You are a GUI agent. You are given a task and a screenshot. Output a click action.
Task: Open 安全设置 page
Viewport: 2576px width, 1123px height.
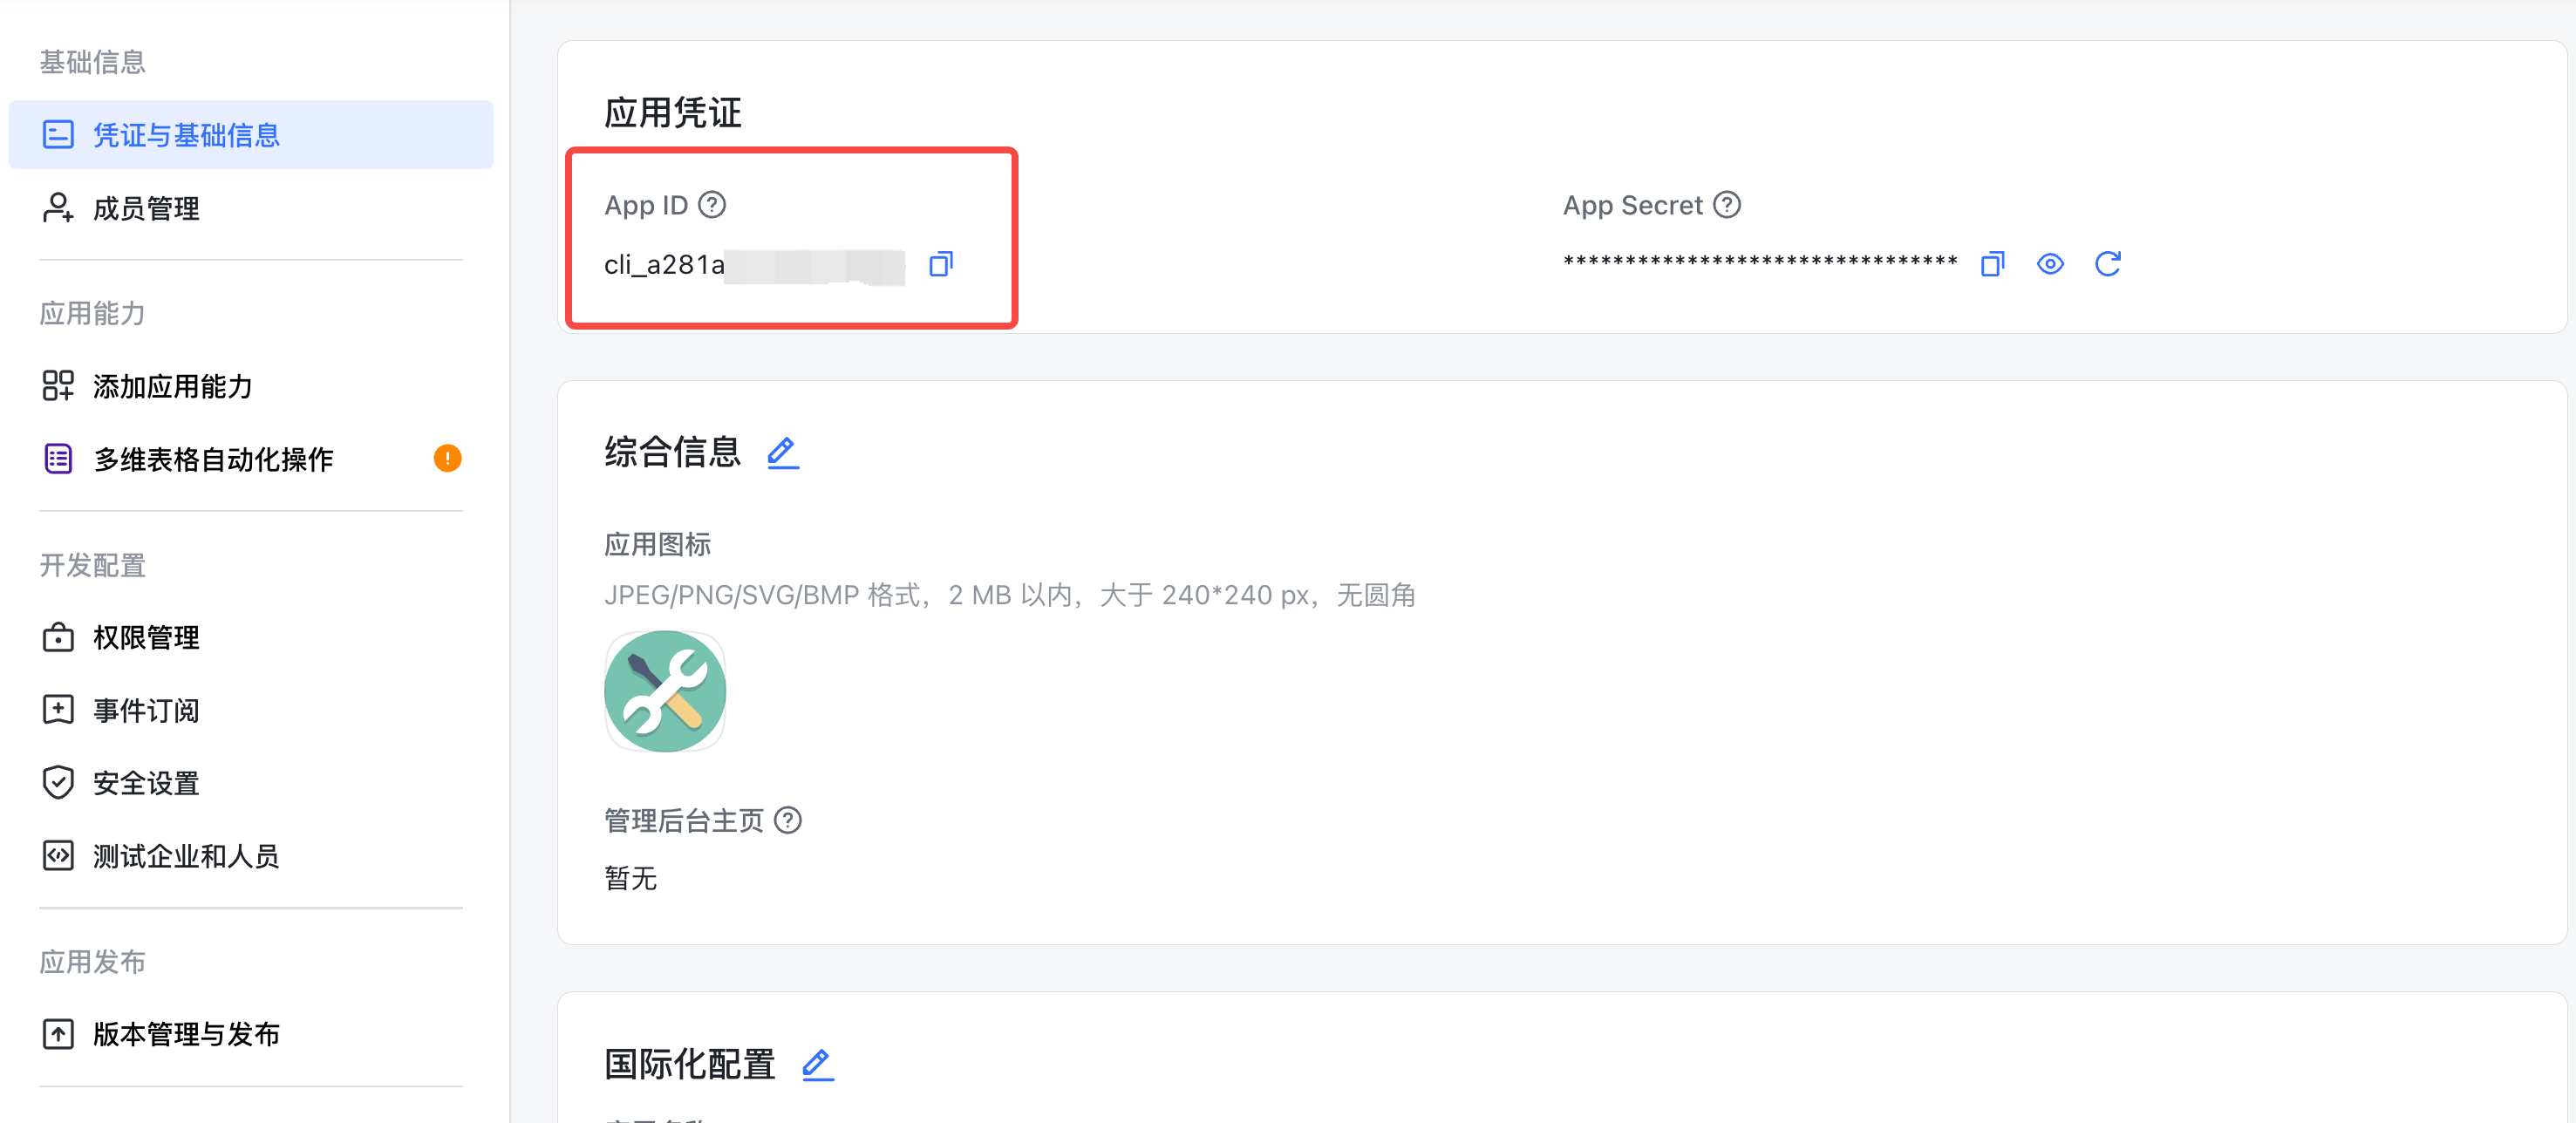click(146, 783)
